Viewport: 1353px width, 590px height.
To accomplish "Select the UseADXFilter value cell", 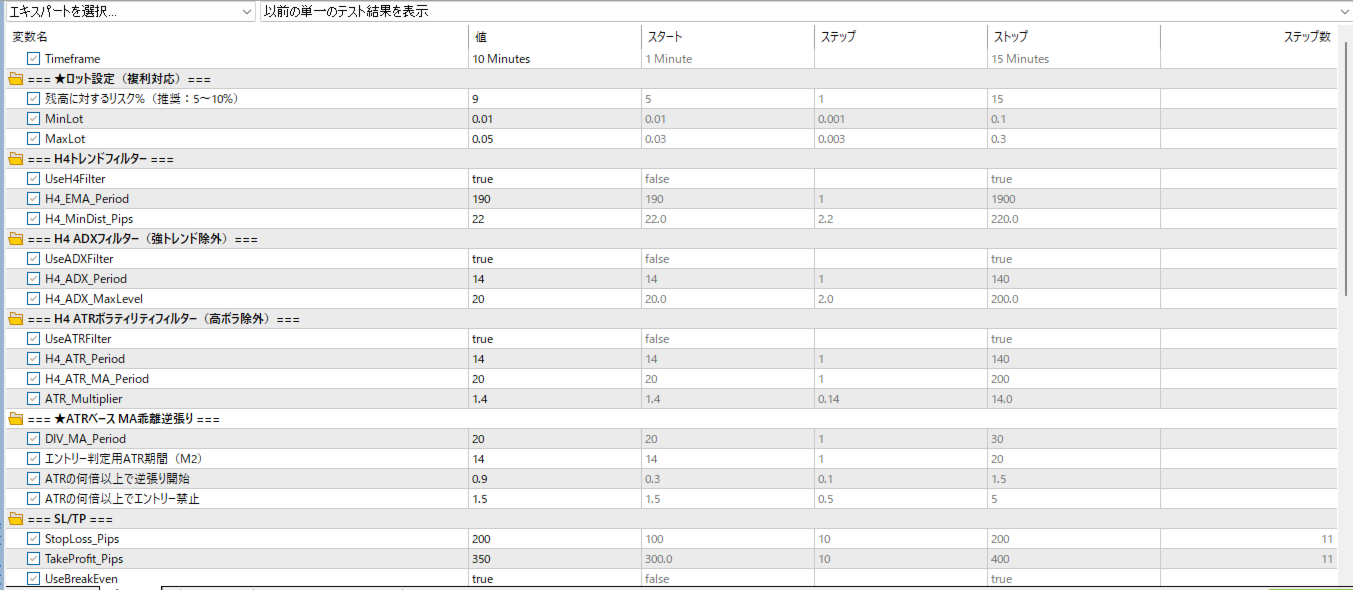I will [553, 259].
